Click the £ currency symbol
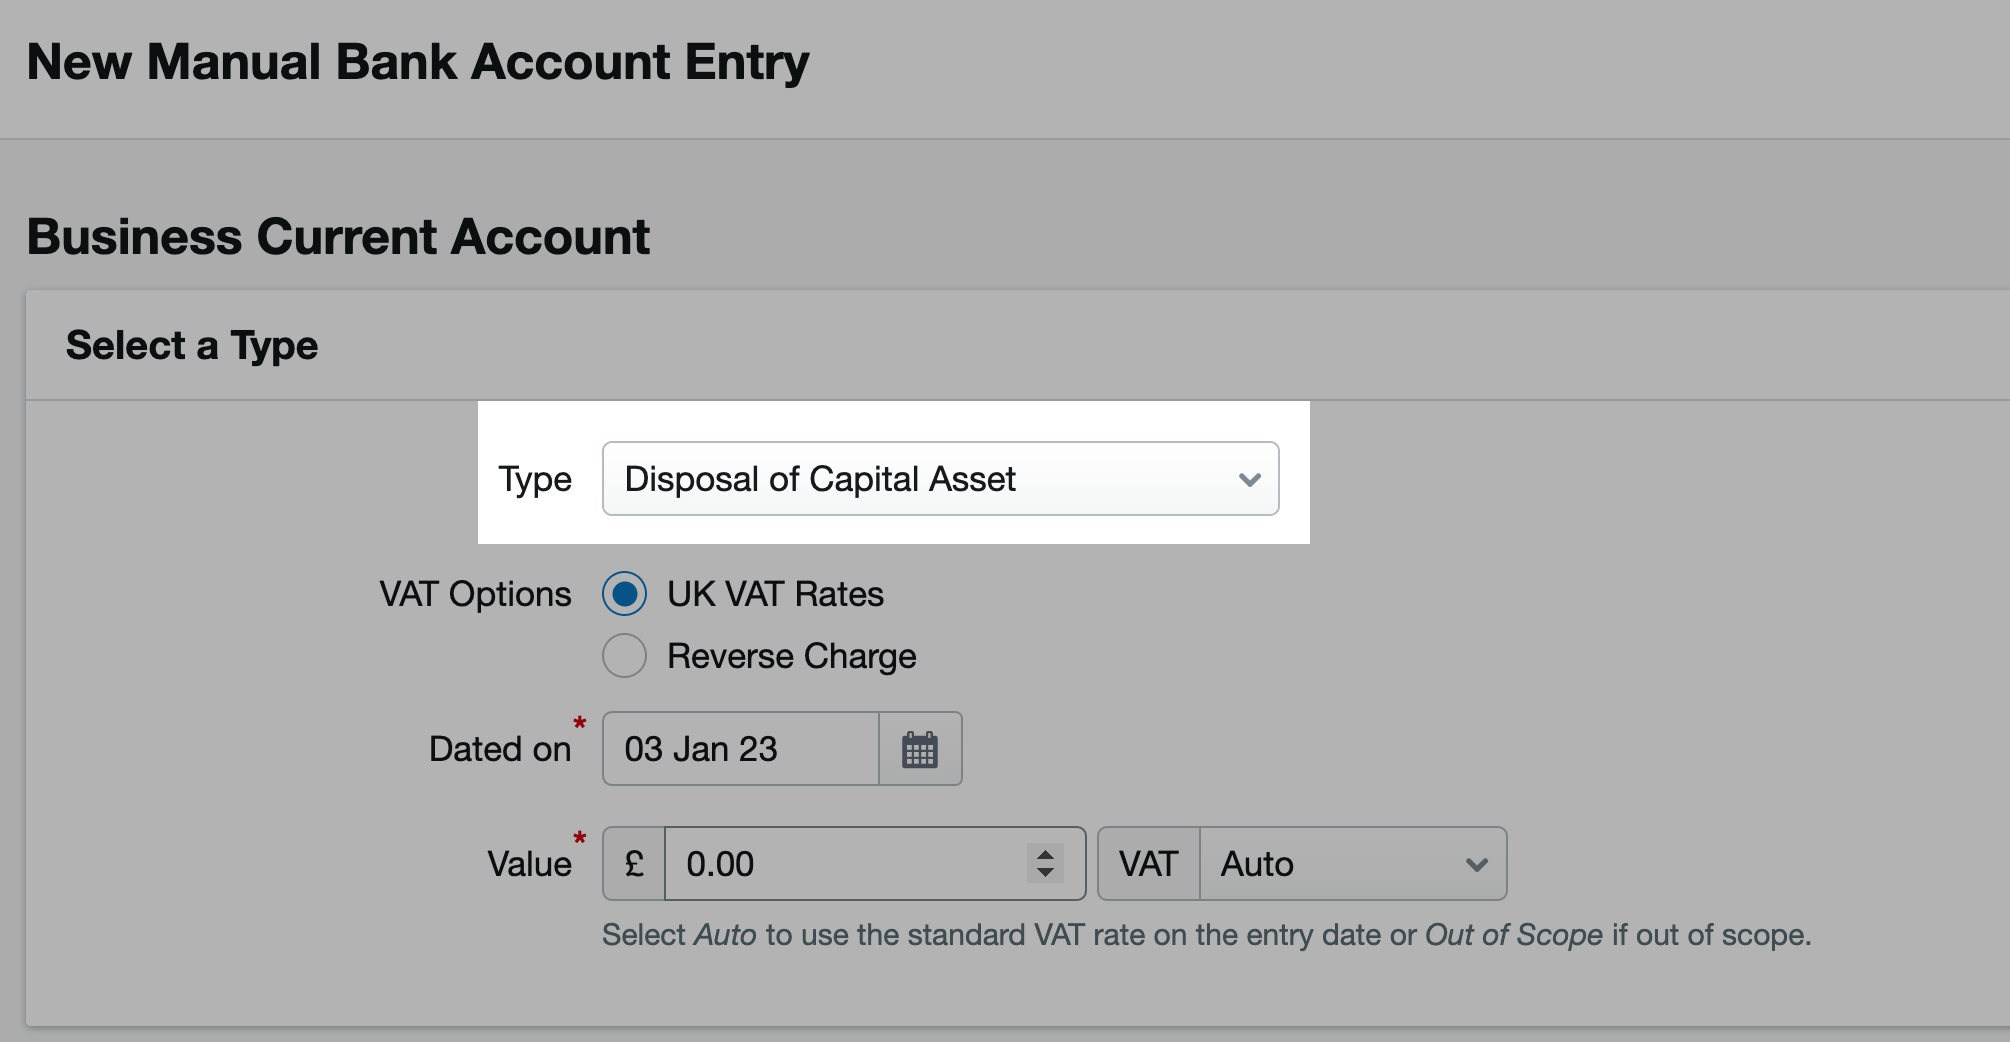 pyautogui.click(x=632, y=864)
